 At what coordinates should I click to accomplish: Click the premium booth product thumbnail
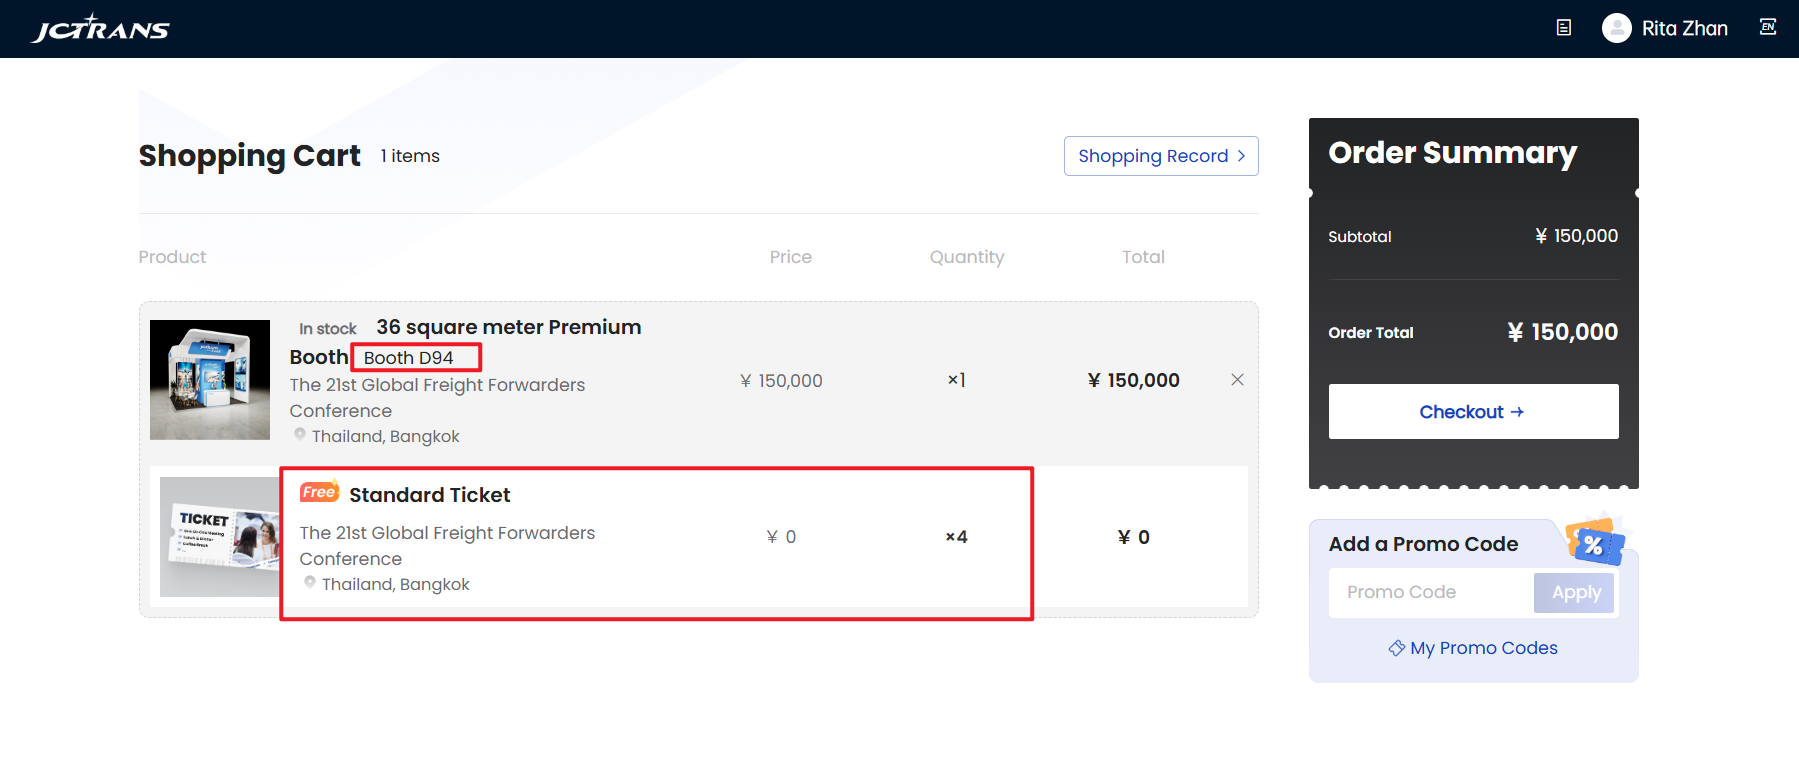tap(210, 380)
